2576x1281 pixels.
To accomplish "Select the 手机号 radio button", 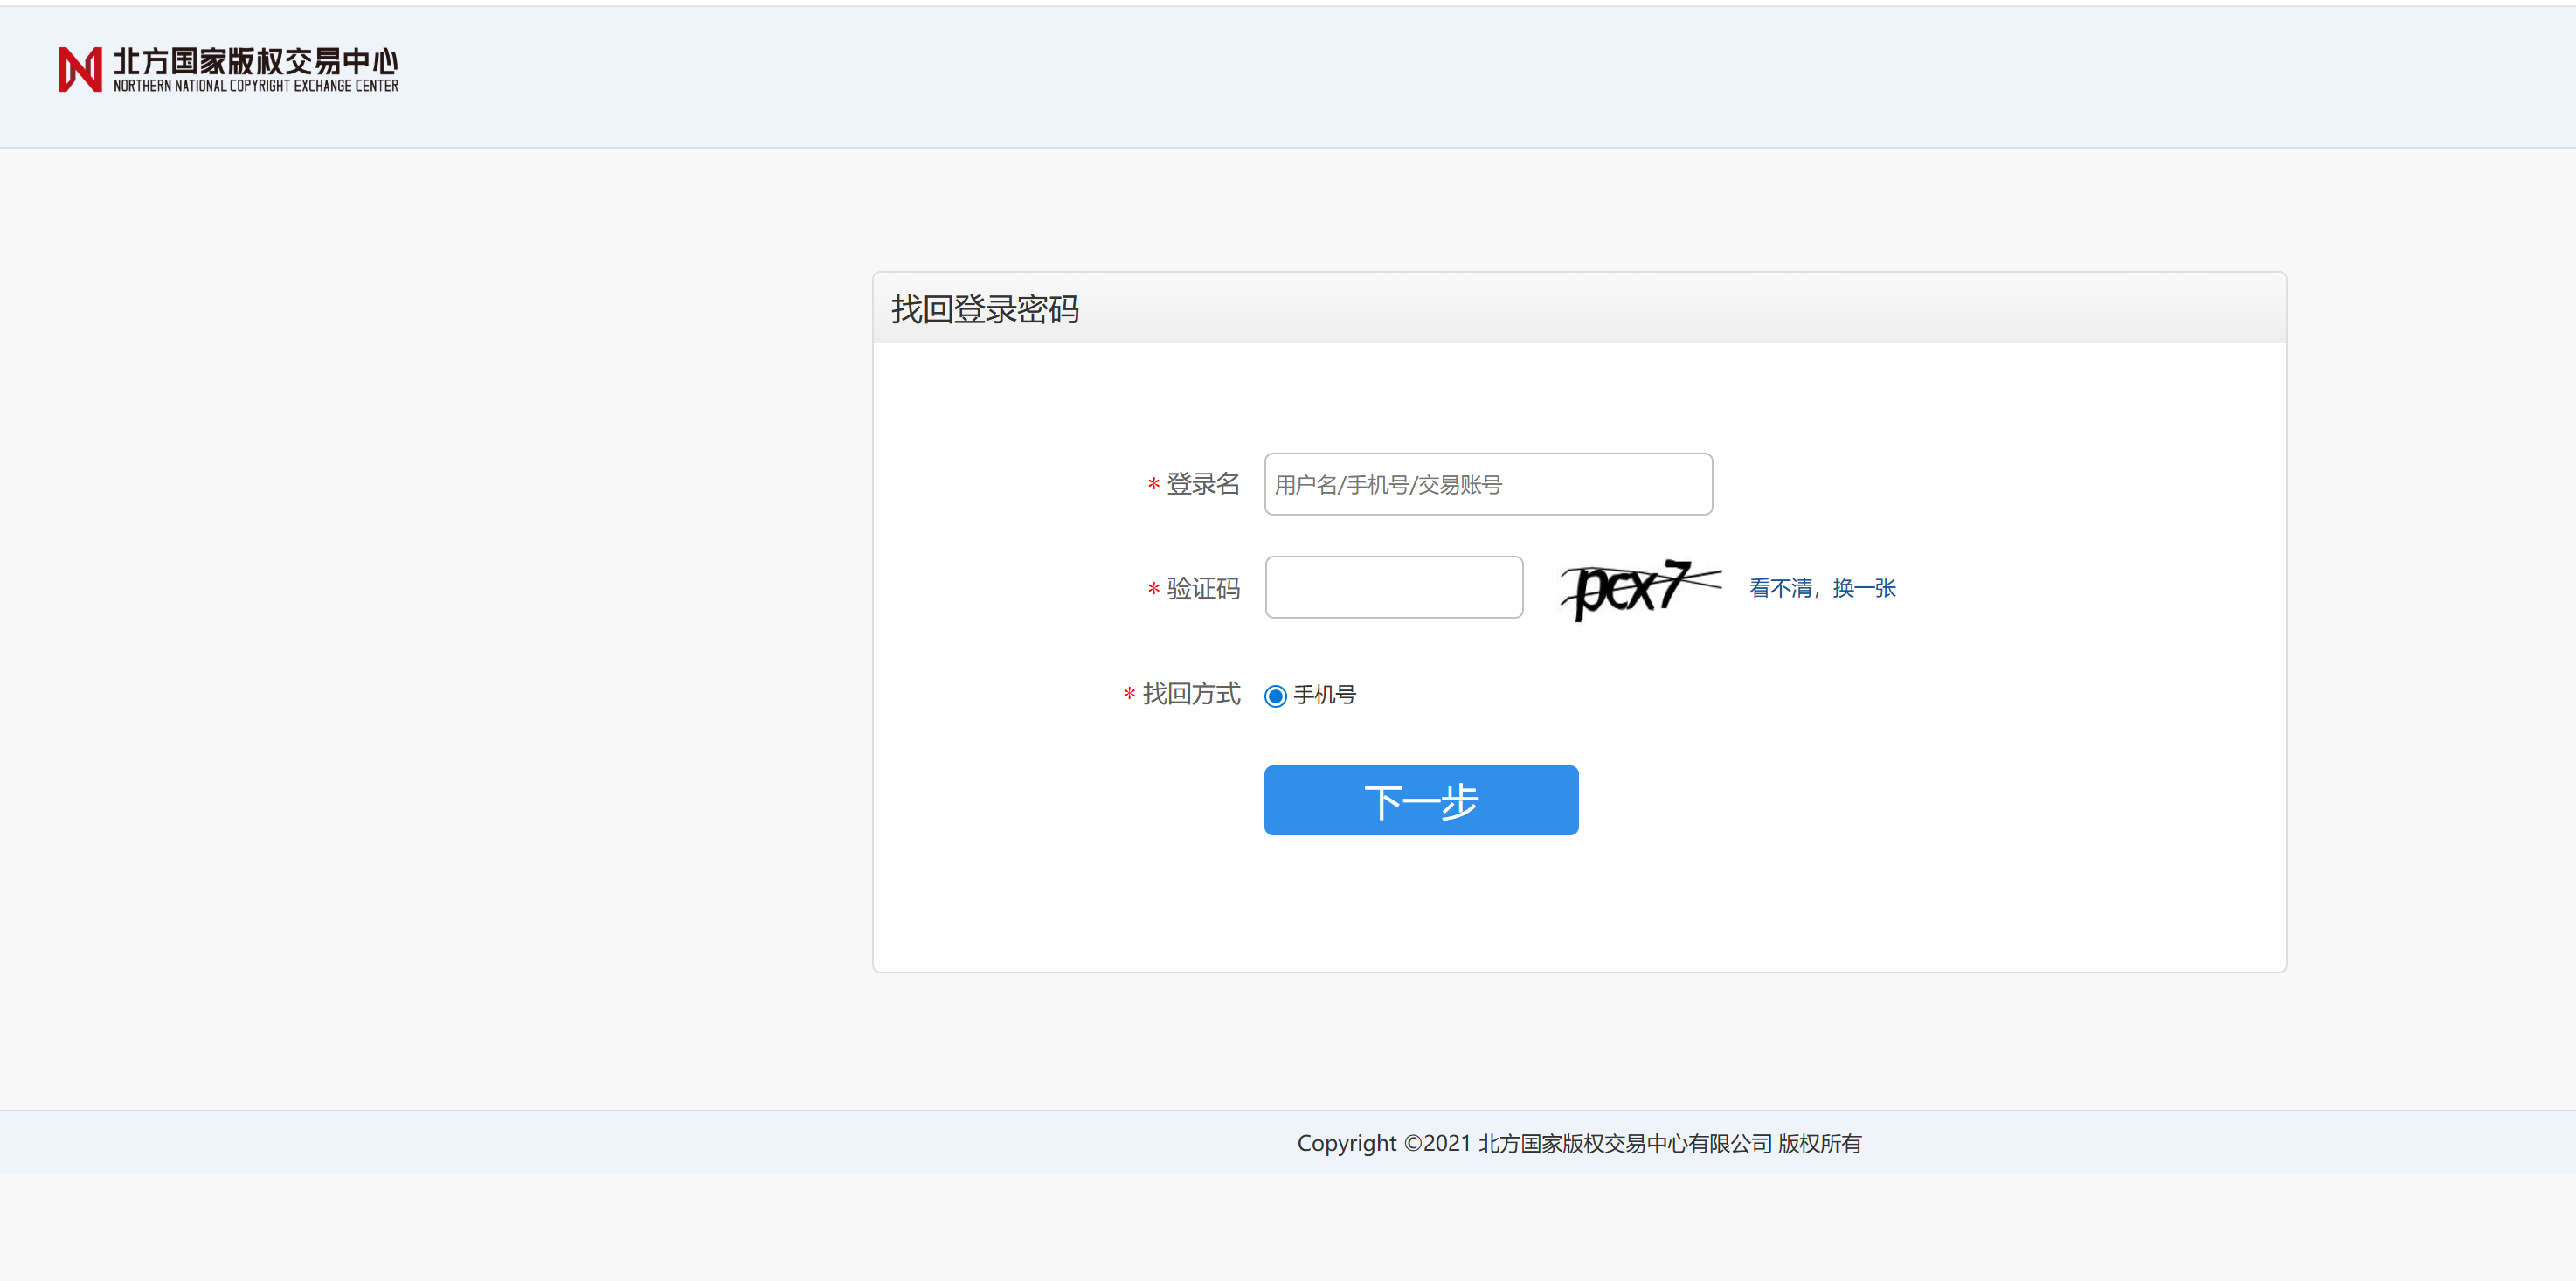I will click(x=1275, y=696).
